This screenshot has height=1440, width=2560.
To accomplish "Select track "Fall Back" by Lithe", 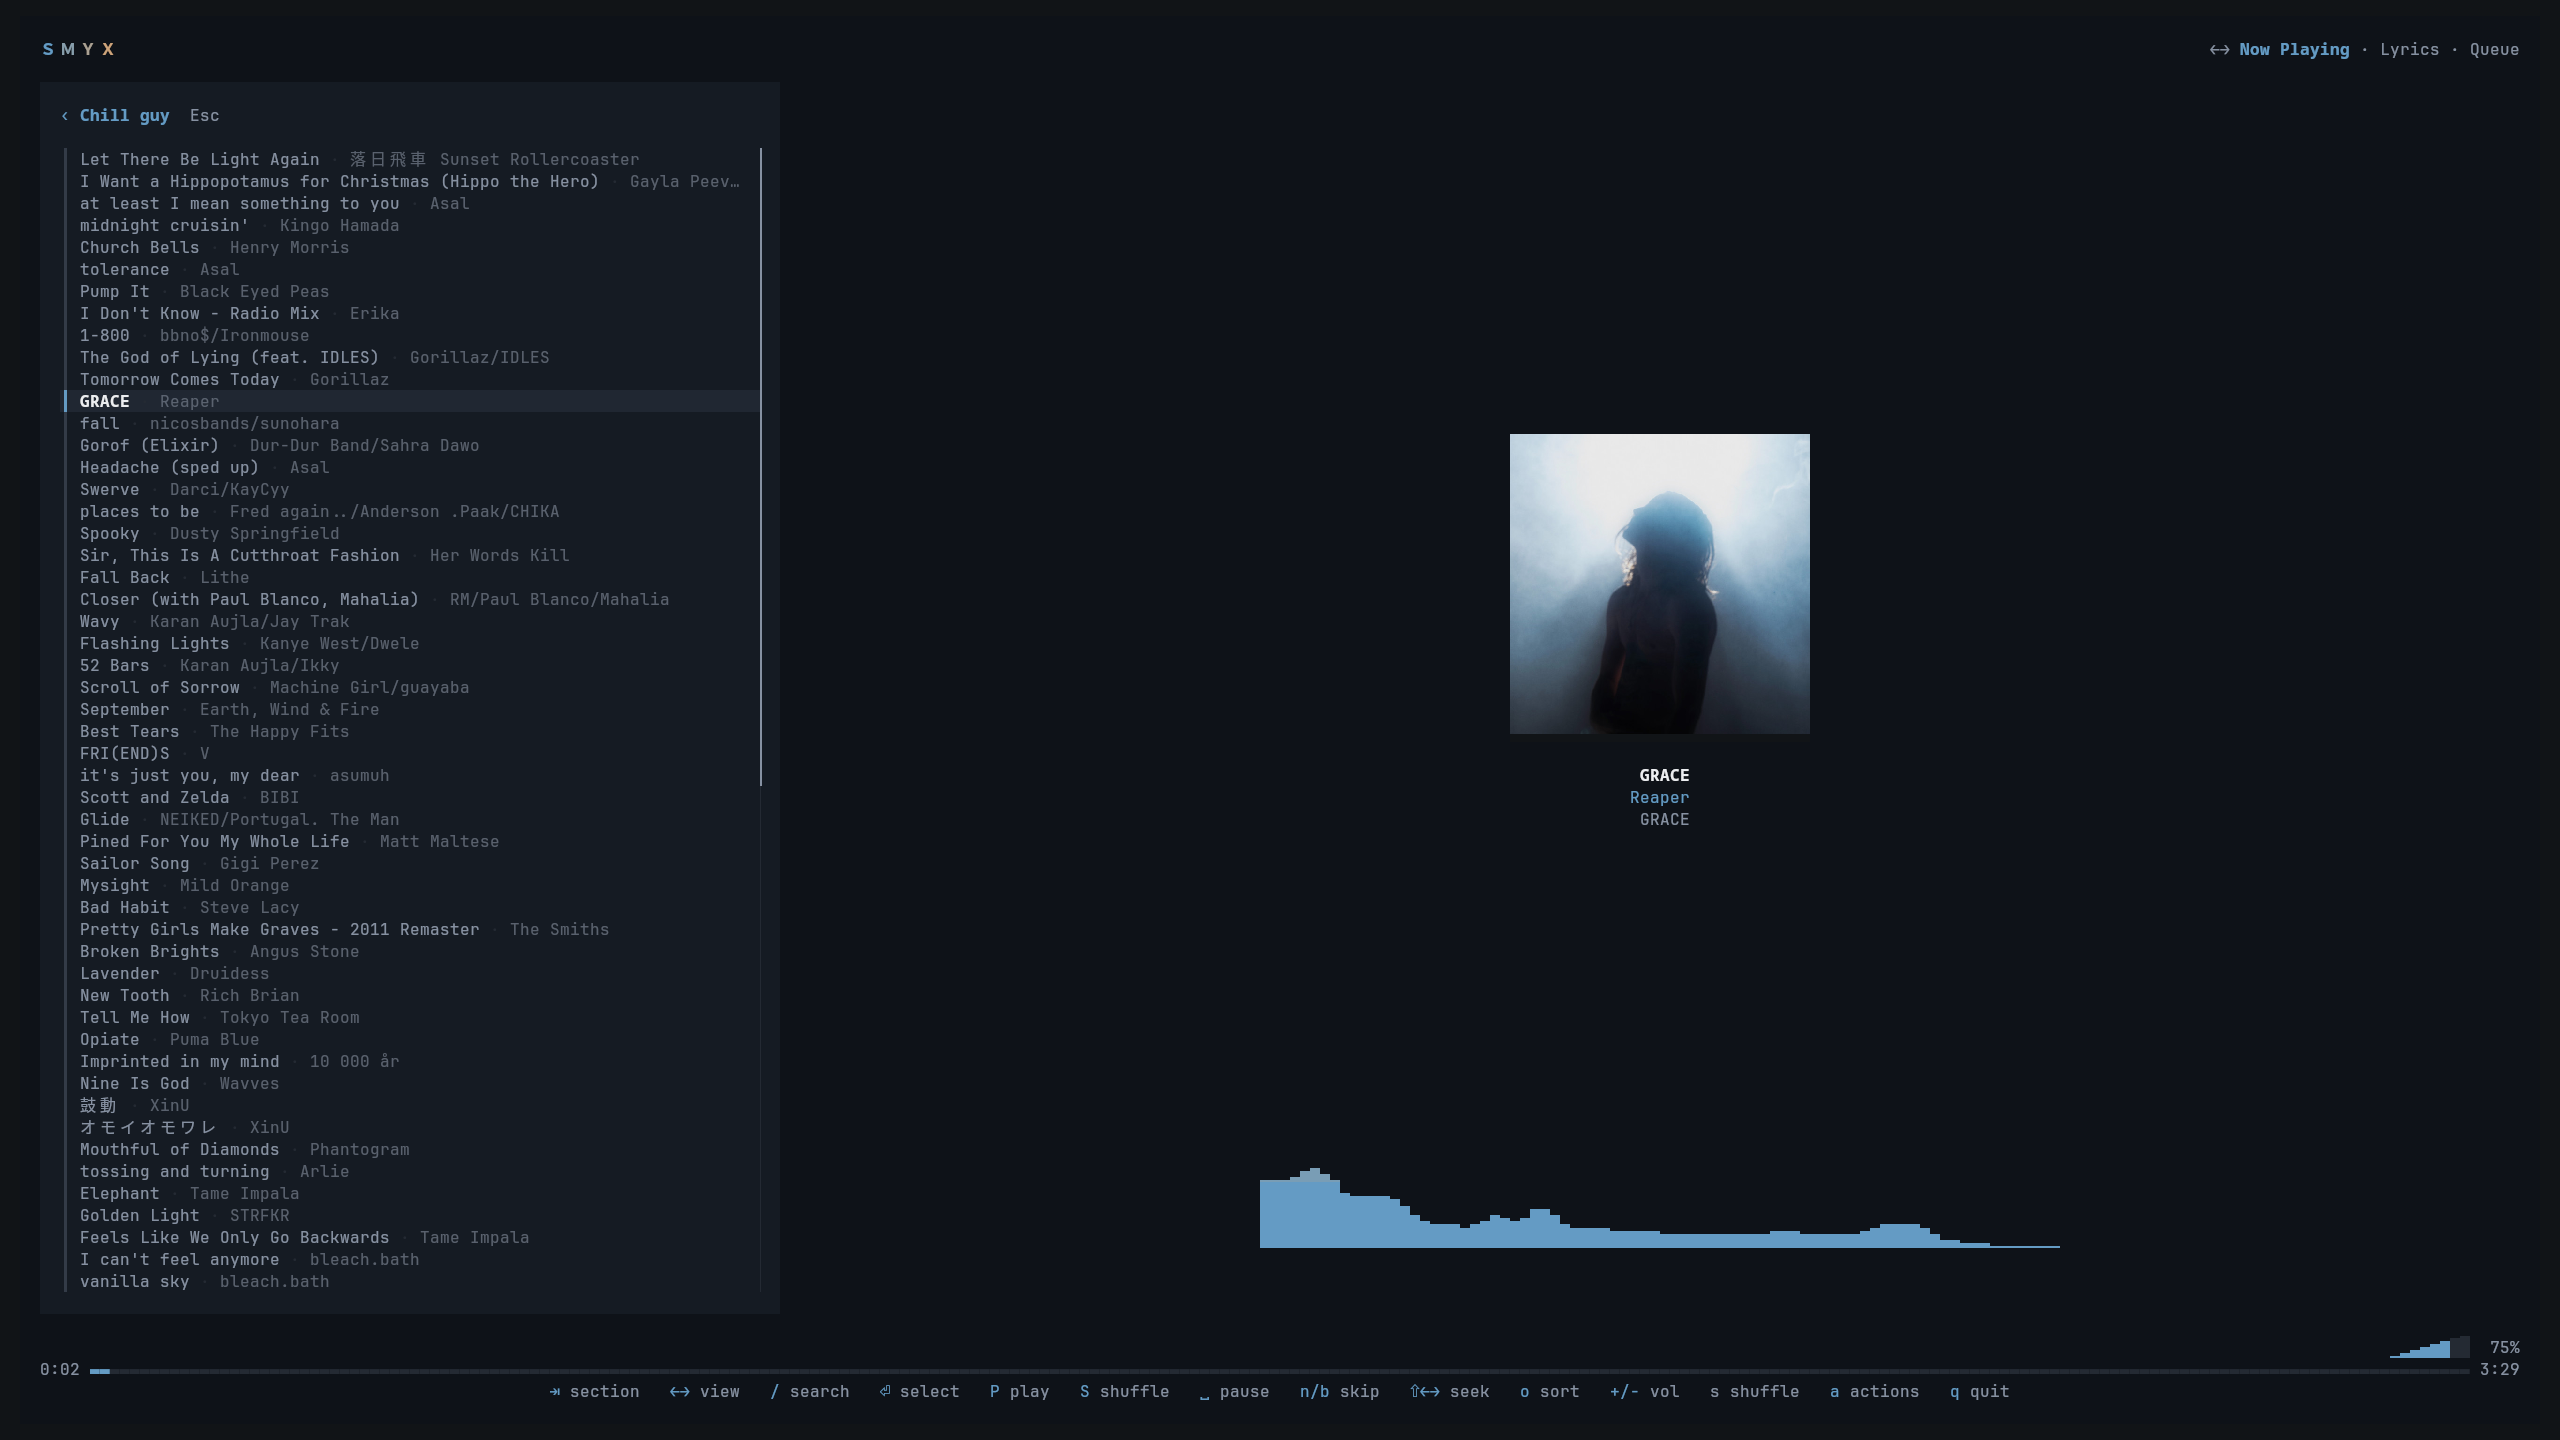I will click(x=412, y=578).
